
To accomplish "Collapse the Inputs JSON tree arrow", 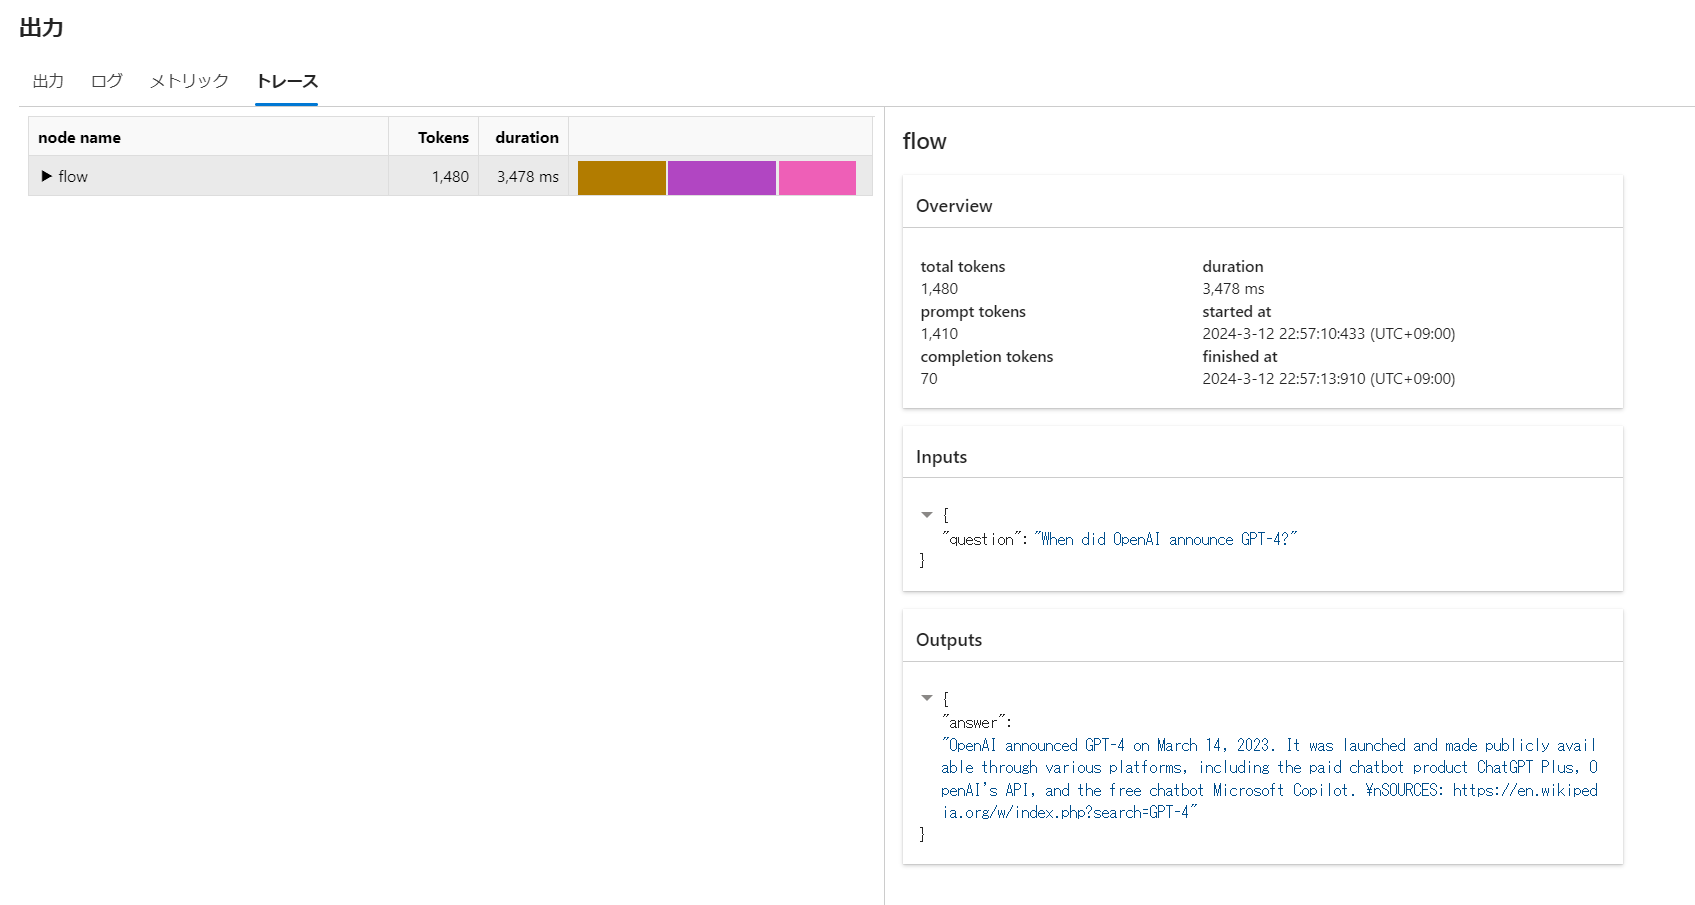I will [x=927, y=515].
